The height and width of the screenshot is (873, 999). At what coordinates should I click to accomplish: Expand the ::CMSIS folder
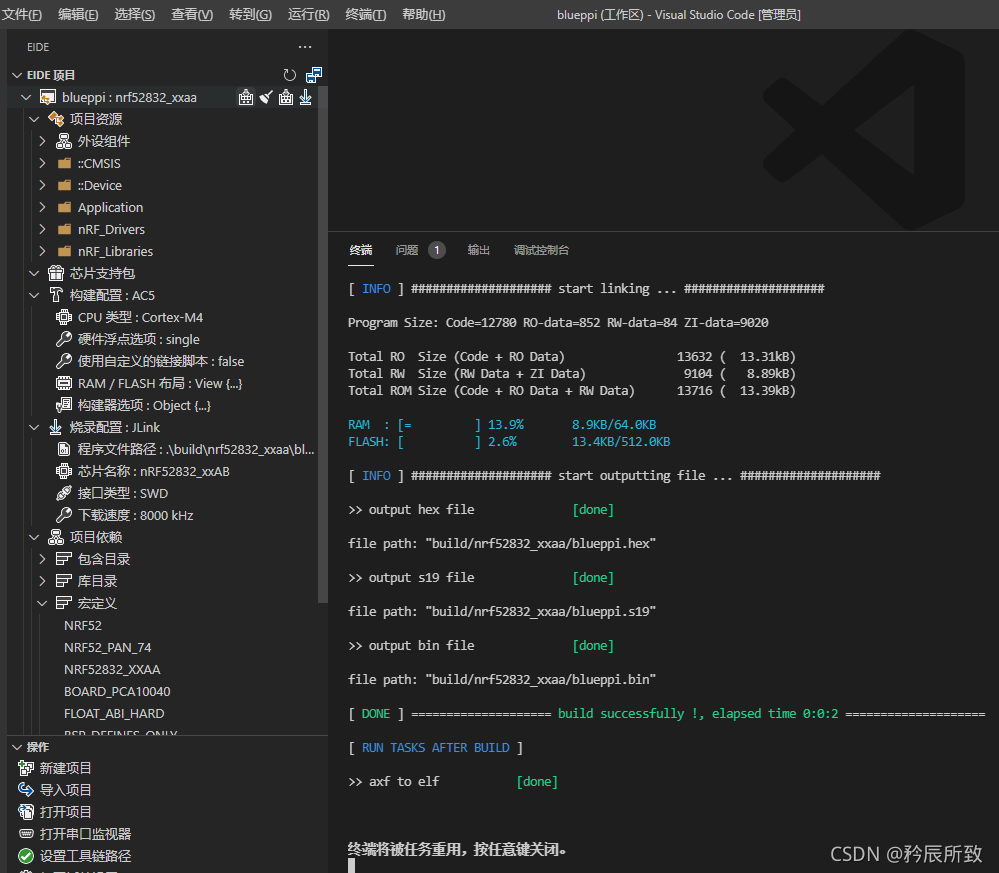coord(43,163)
